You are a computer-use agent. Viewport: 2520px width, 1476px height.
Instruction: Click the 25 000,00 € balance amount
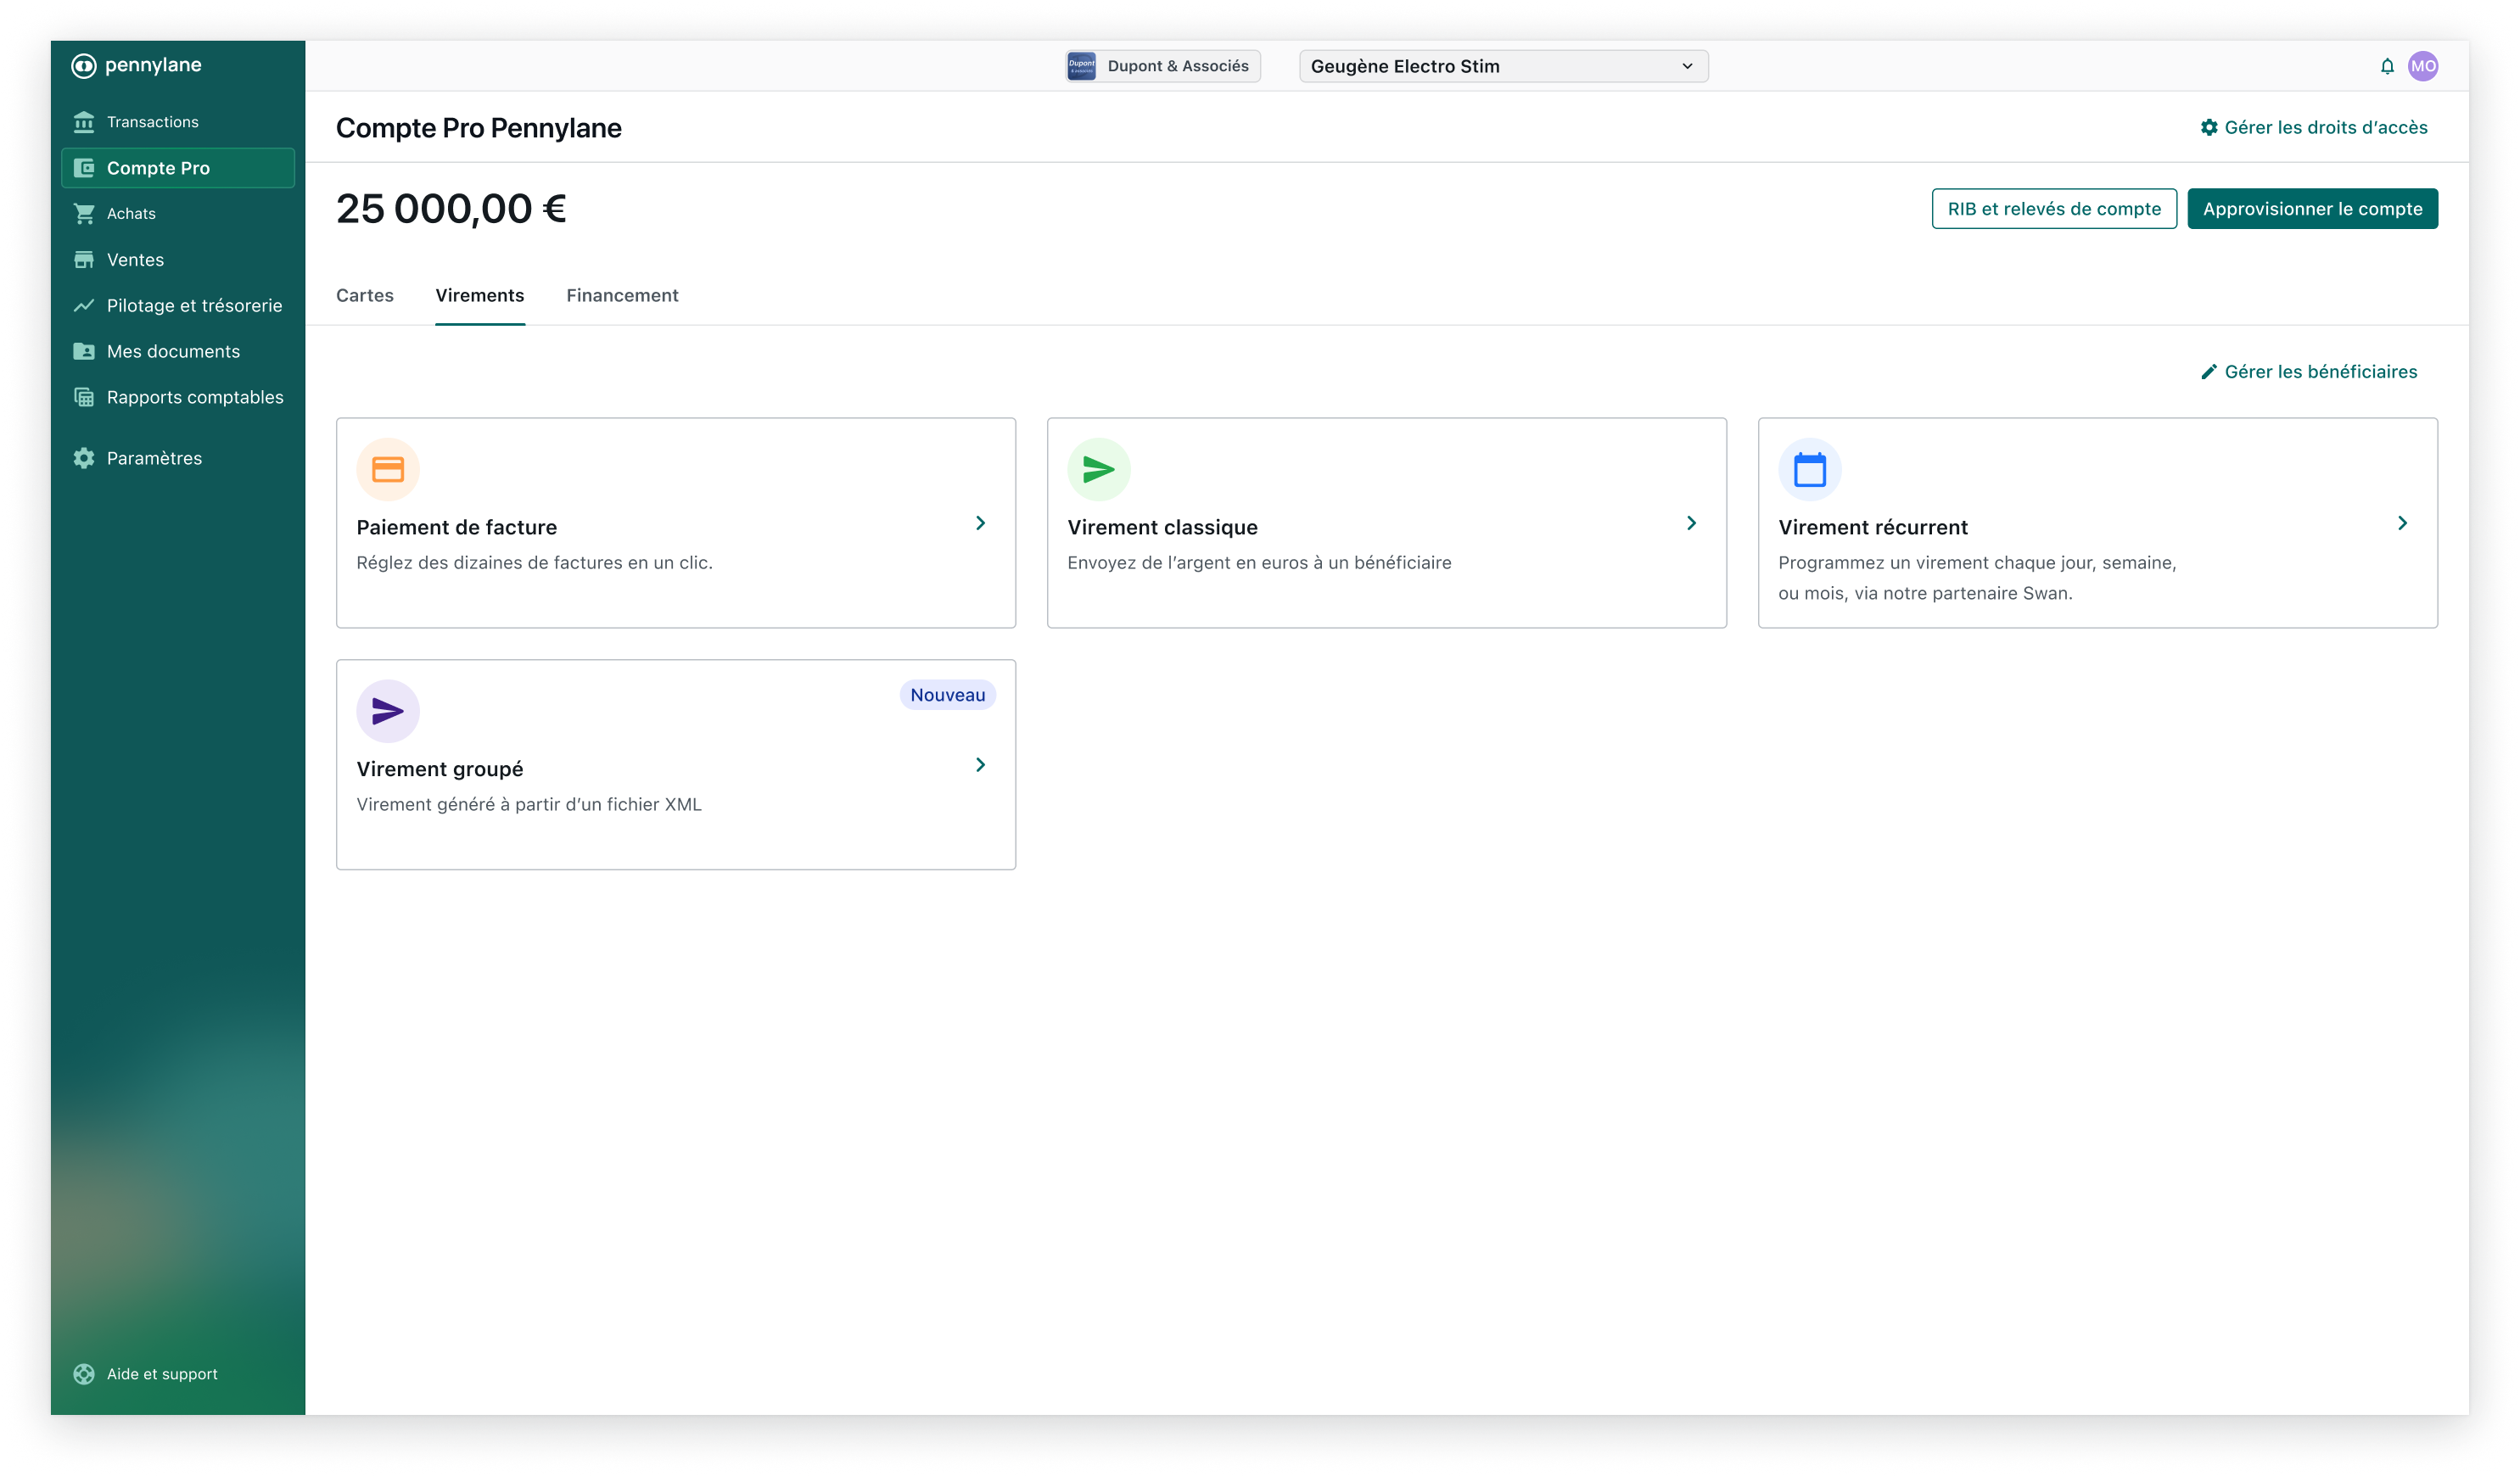click(451, 209)
